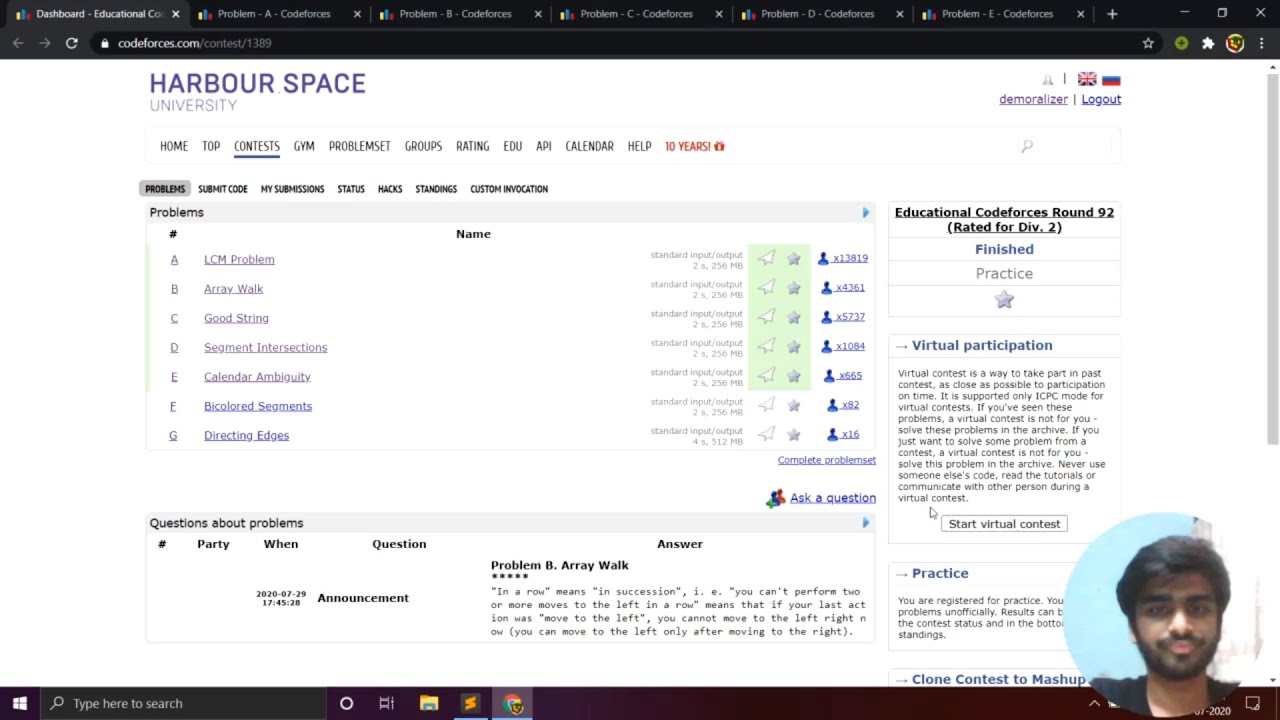Toggle favorite star for Good String

click(x=794, y=317)
